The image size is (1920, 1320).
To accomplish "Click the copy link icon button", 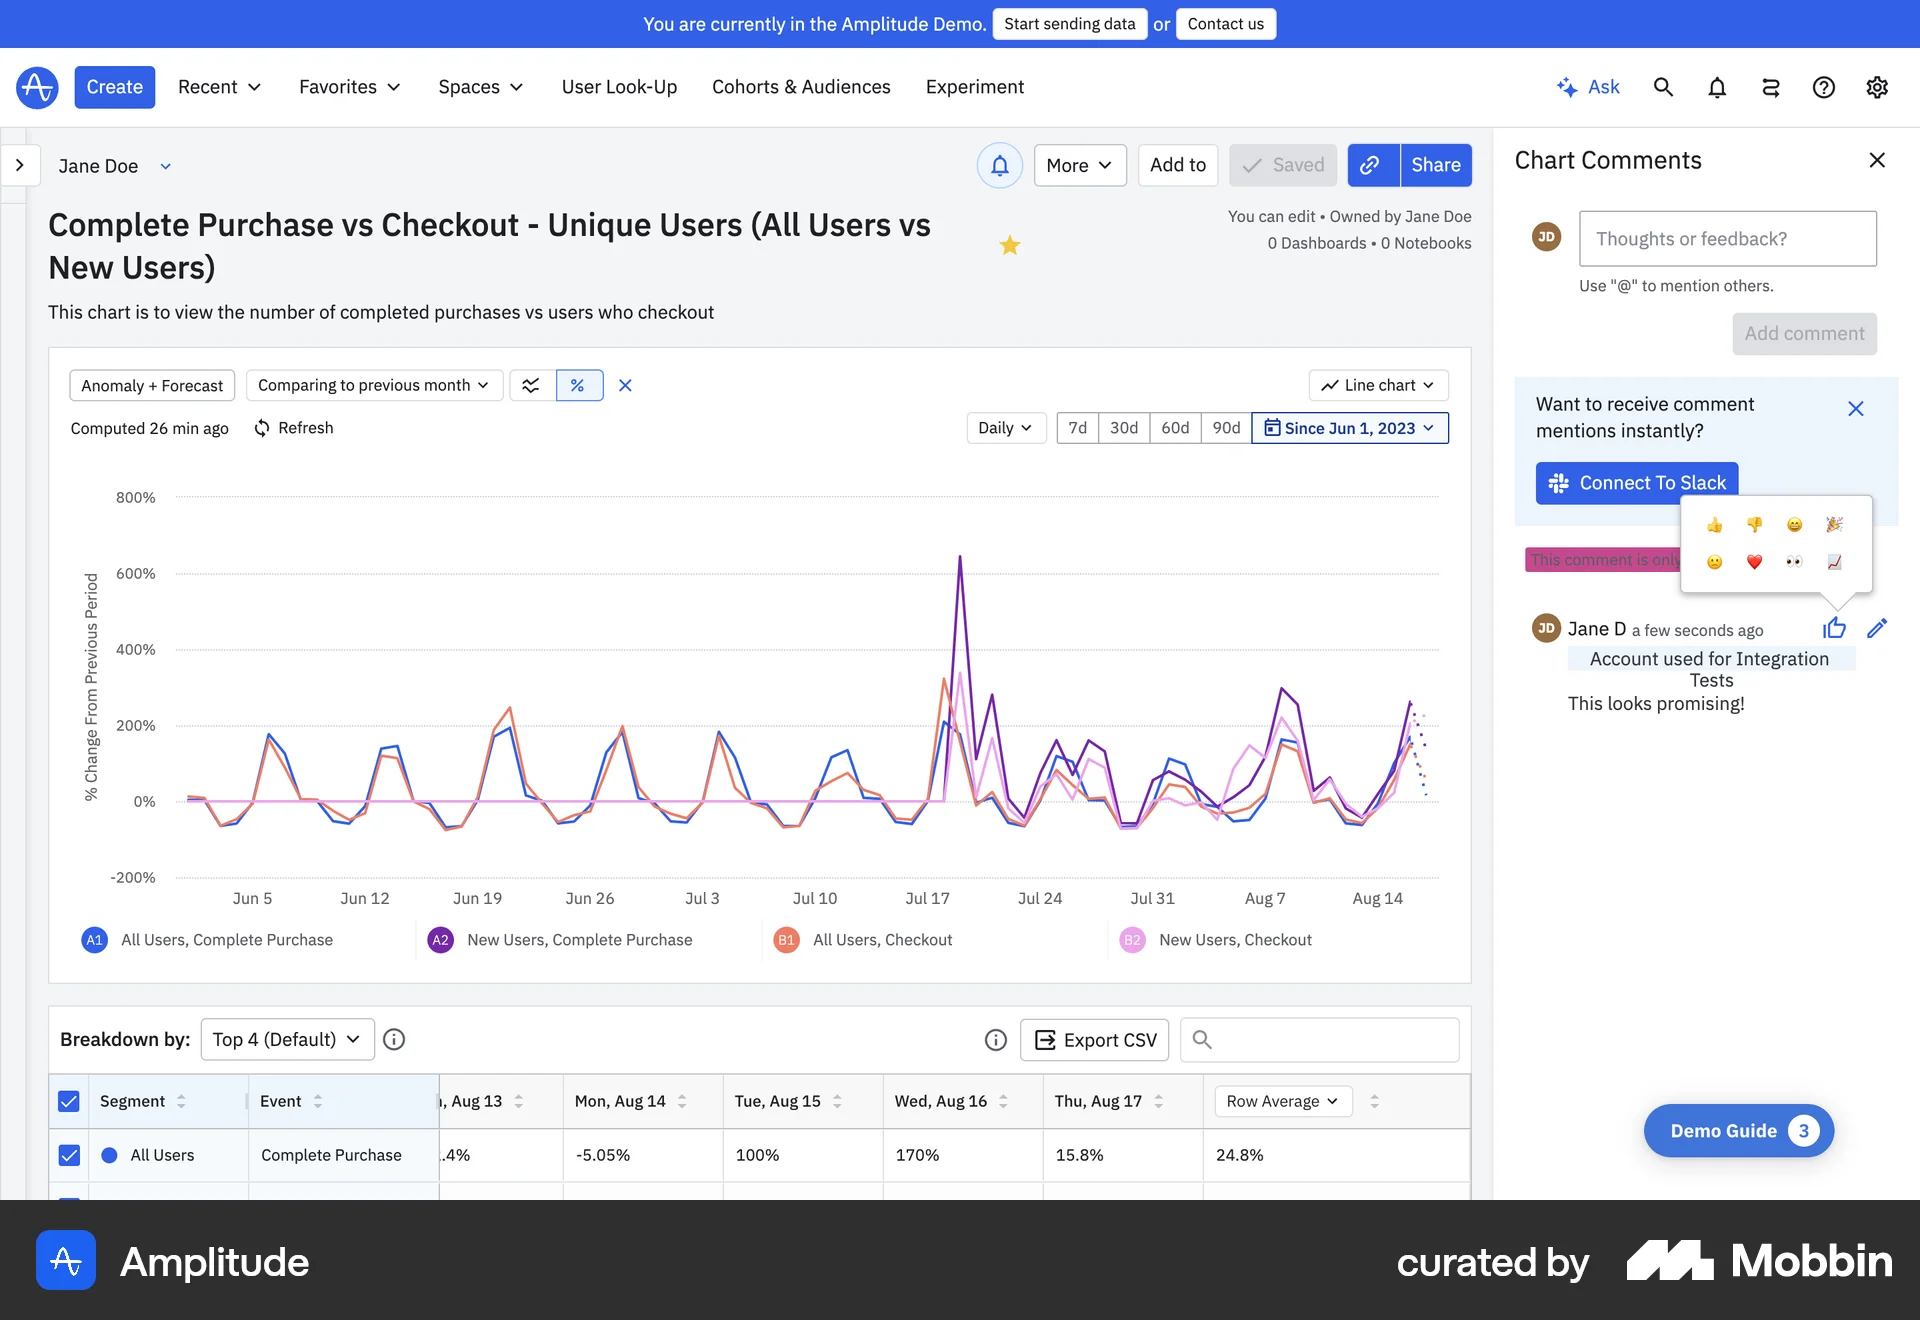I will click(1371, 165).
